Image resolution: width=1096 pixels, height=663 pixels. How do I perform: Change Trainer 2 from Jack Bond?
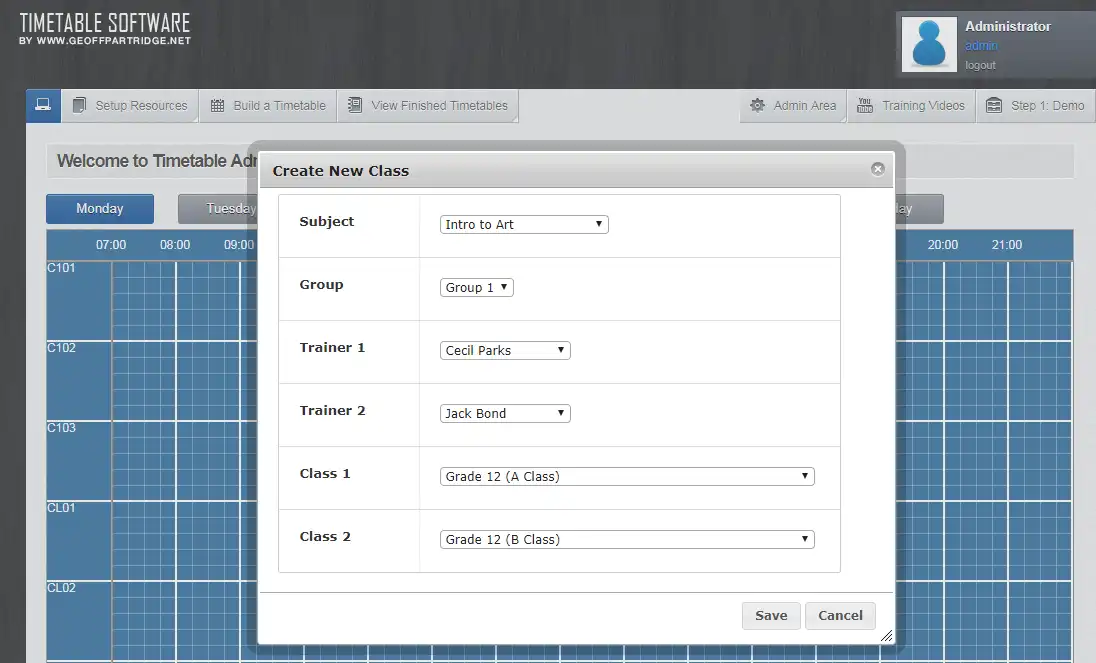(x=504, y=413)
